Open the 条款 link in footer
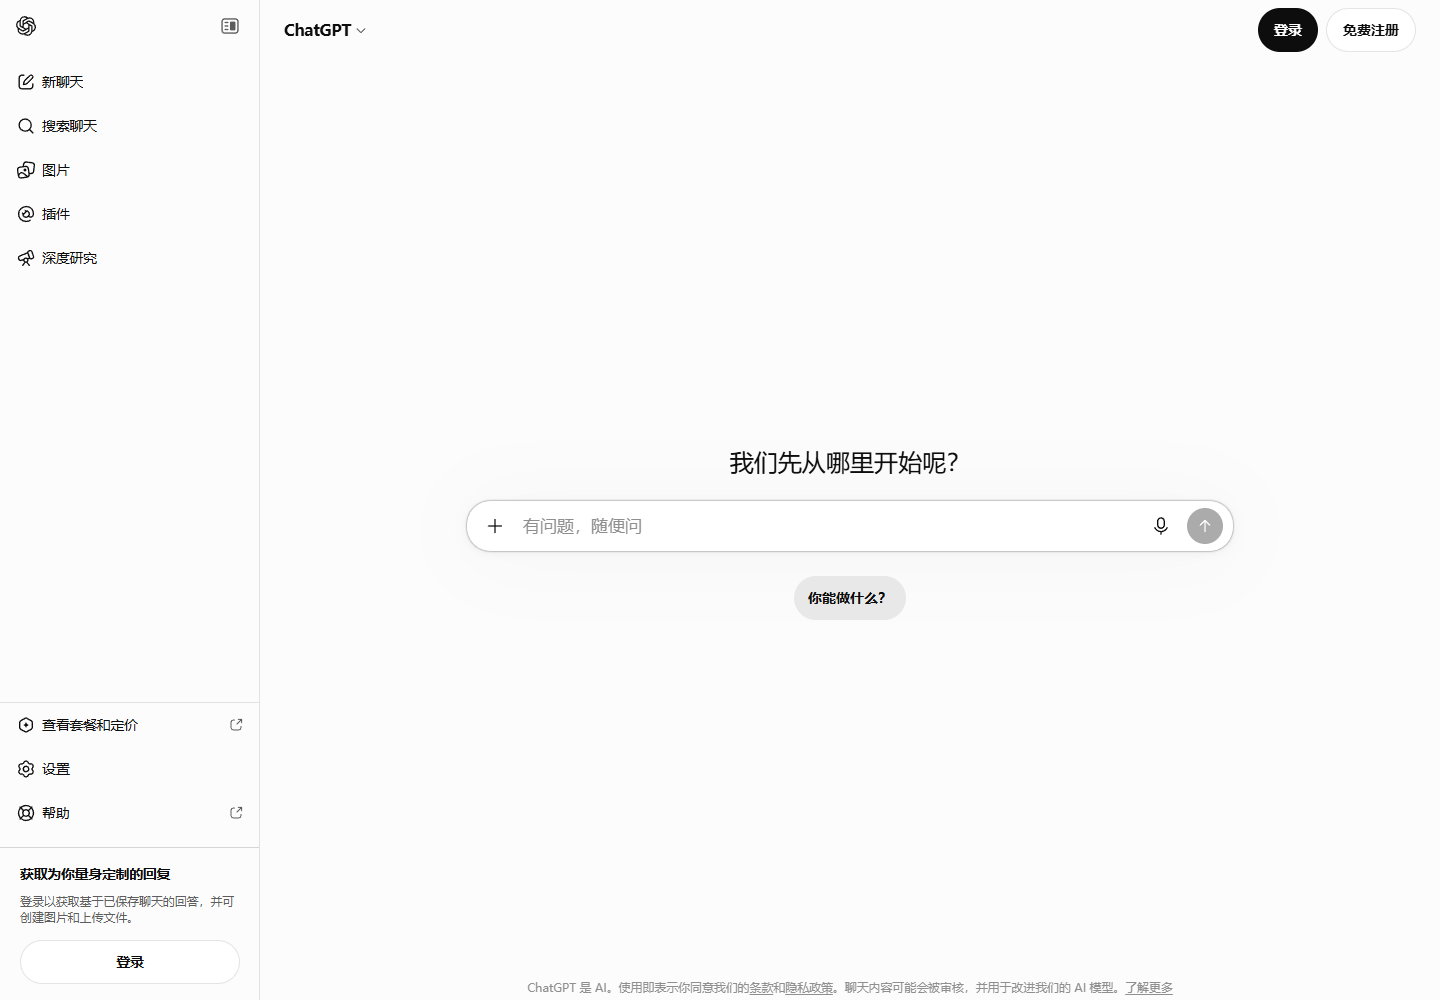The height and width of the screenshot is (1000, 1440). 761,988
